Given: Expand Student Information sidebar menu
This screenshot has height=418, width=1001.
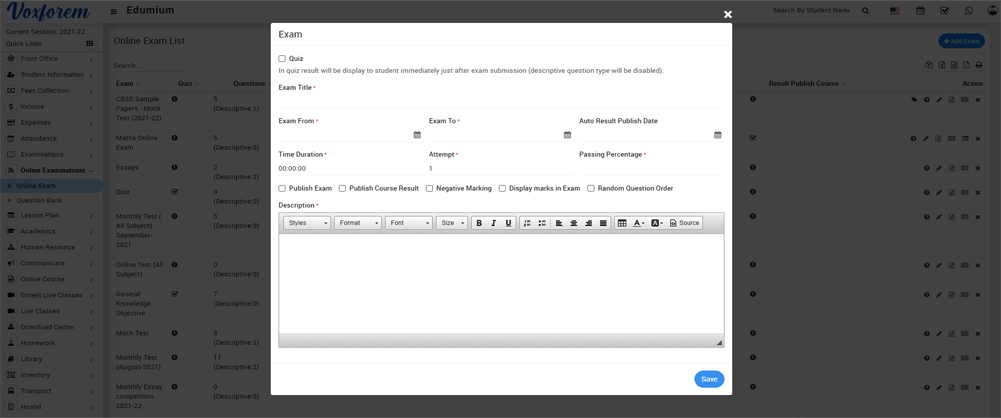Looking at the screenshot, I should (x=52, y=75).
